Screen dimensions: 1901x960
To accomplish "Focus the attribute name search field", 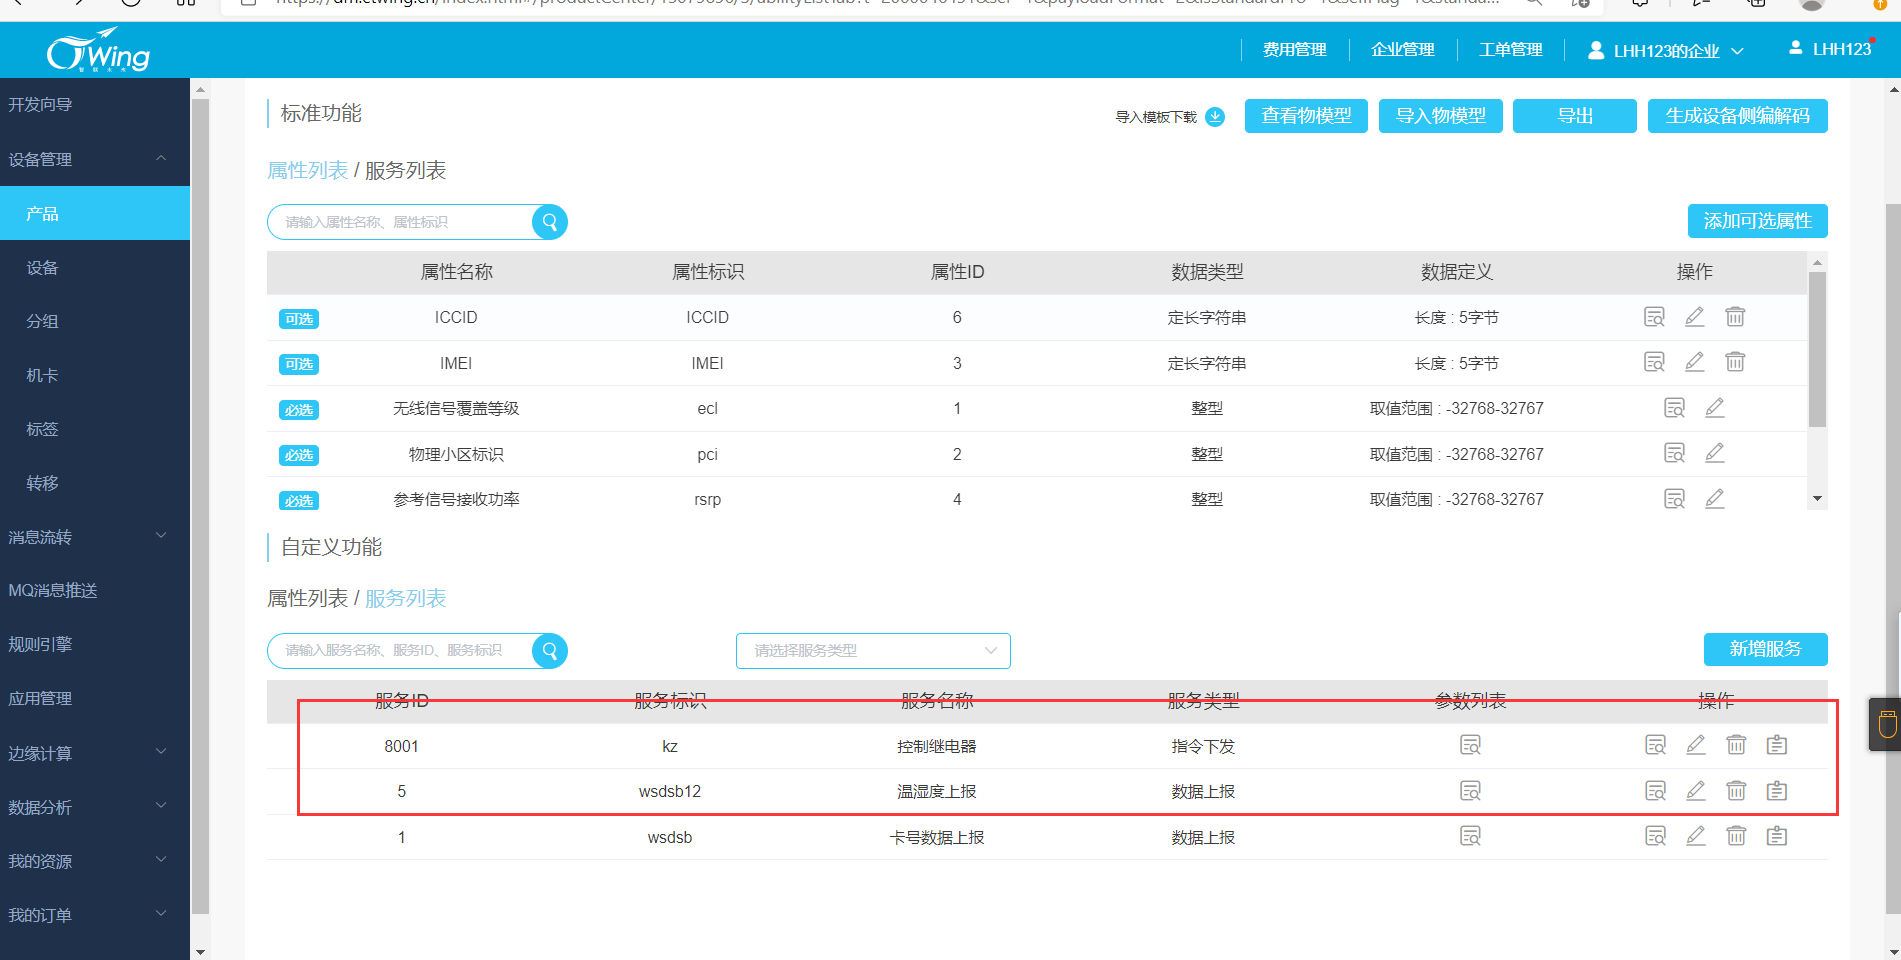I will click(x=400, y=222).
